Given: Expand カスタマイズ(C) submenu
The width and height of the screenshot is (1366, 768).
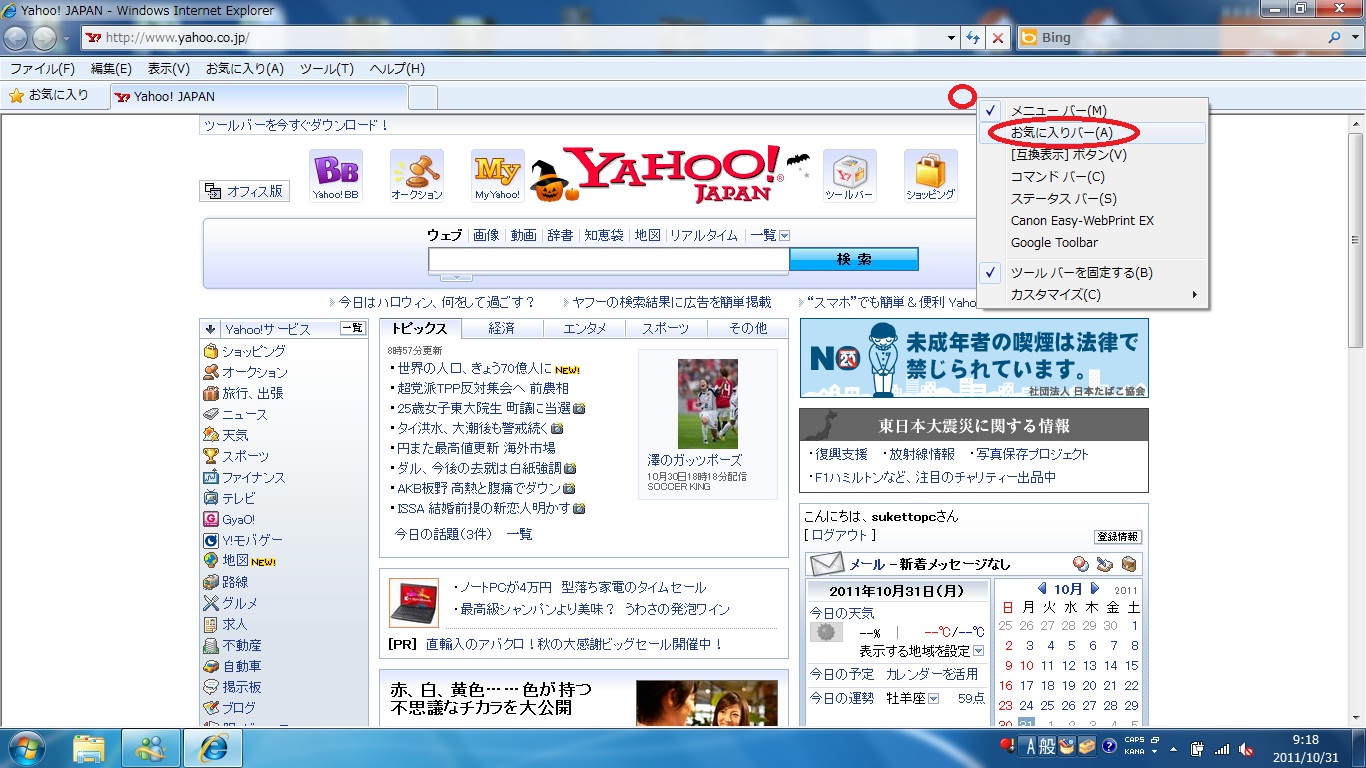Looking at the screenshot, I should pos(1092,294).
